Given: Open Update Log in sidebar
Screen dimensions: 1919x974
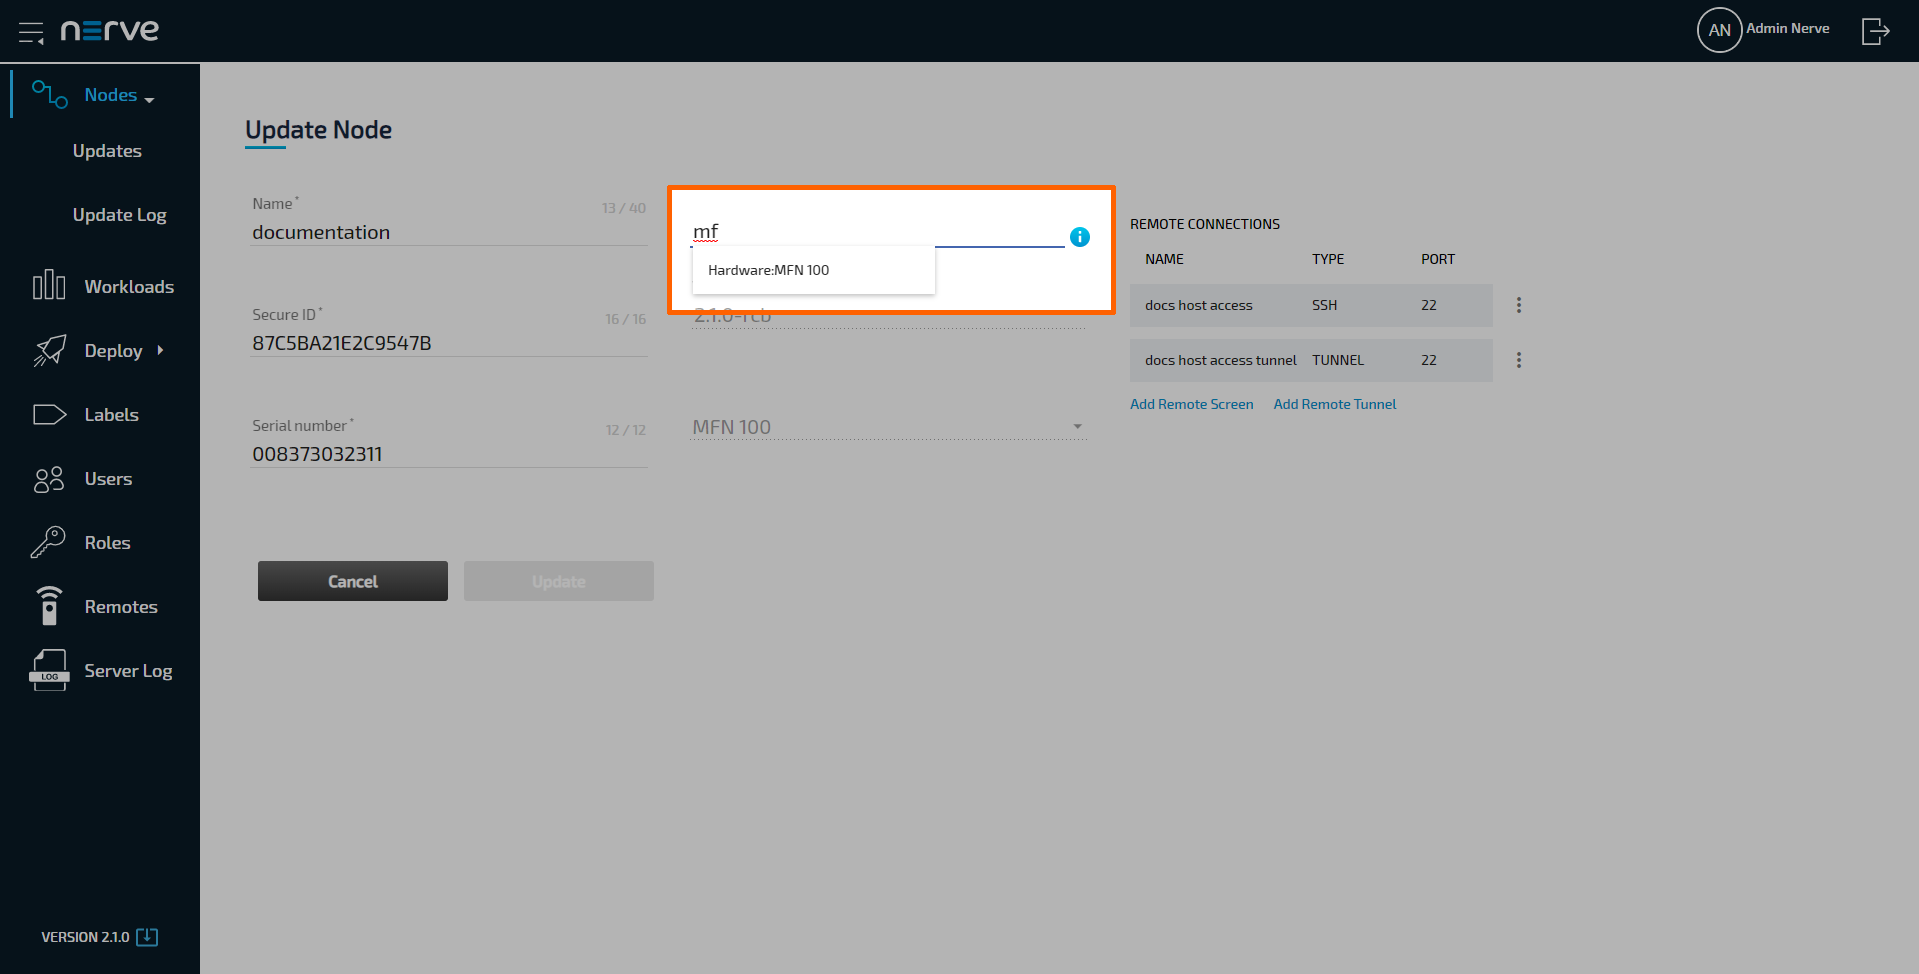Looking at the screenshot, I should [x=119, y=215].
